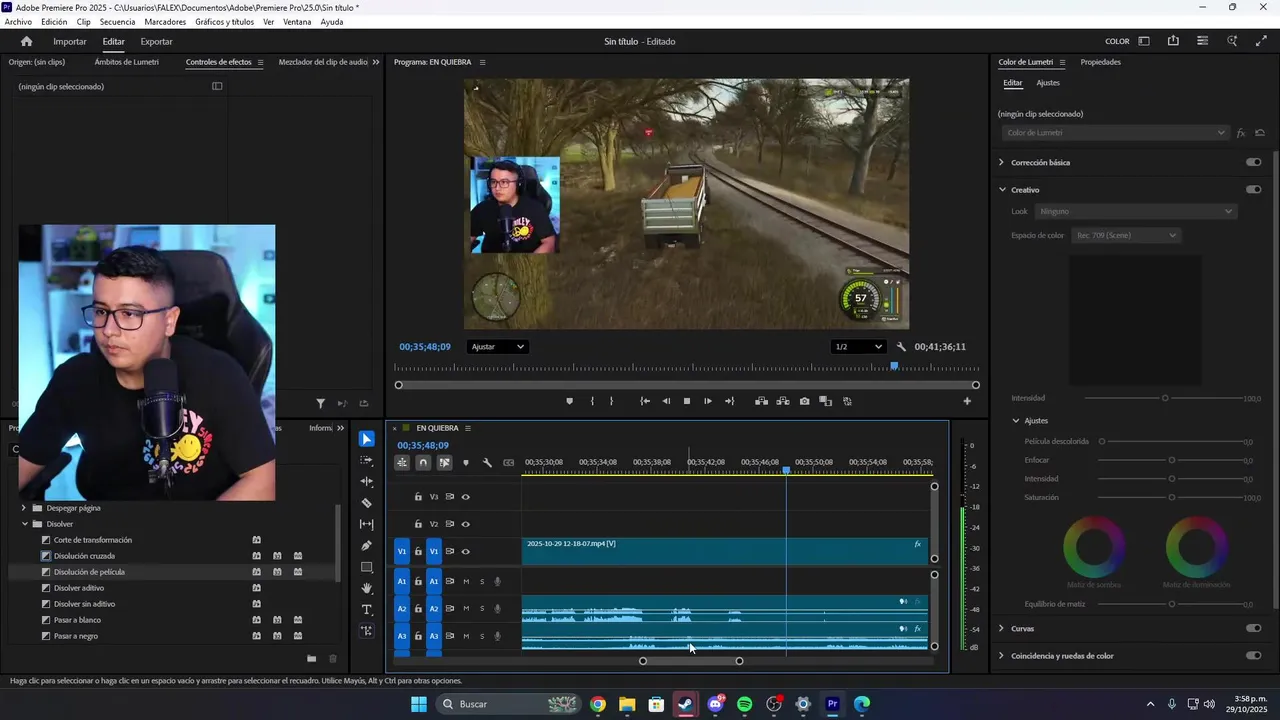The height and width of the screenshot is (720, 1280).
Task: Open the program monitor button editor plus
Action: pos(967,401)
